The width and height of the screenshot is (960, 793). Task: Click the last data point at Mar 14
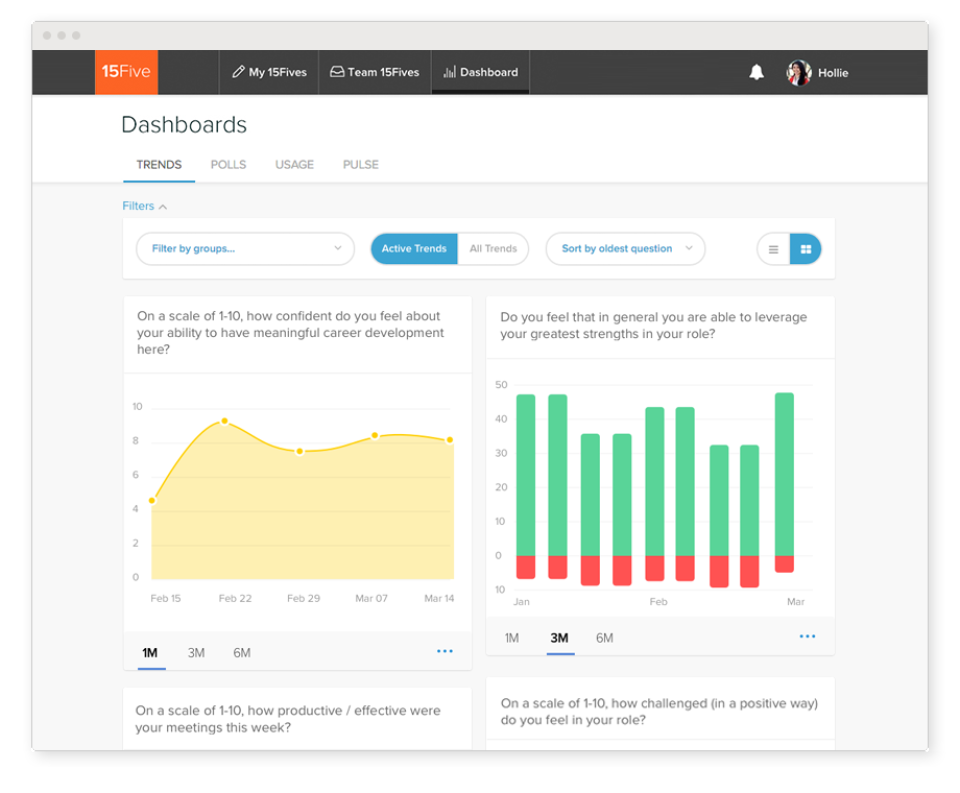click(450, 440)
